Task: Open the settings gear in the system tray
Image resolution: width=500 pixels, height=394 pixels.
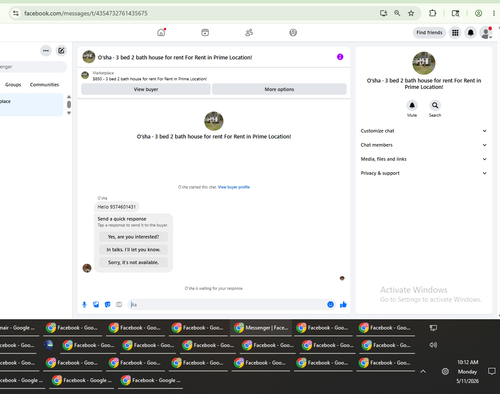Action: pos(445,371)
